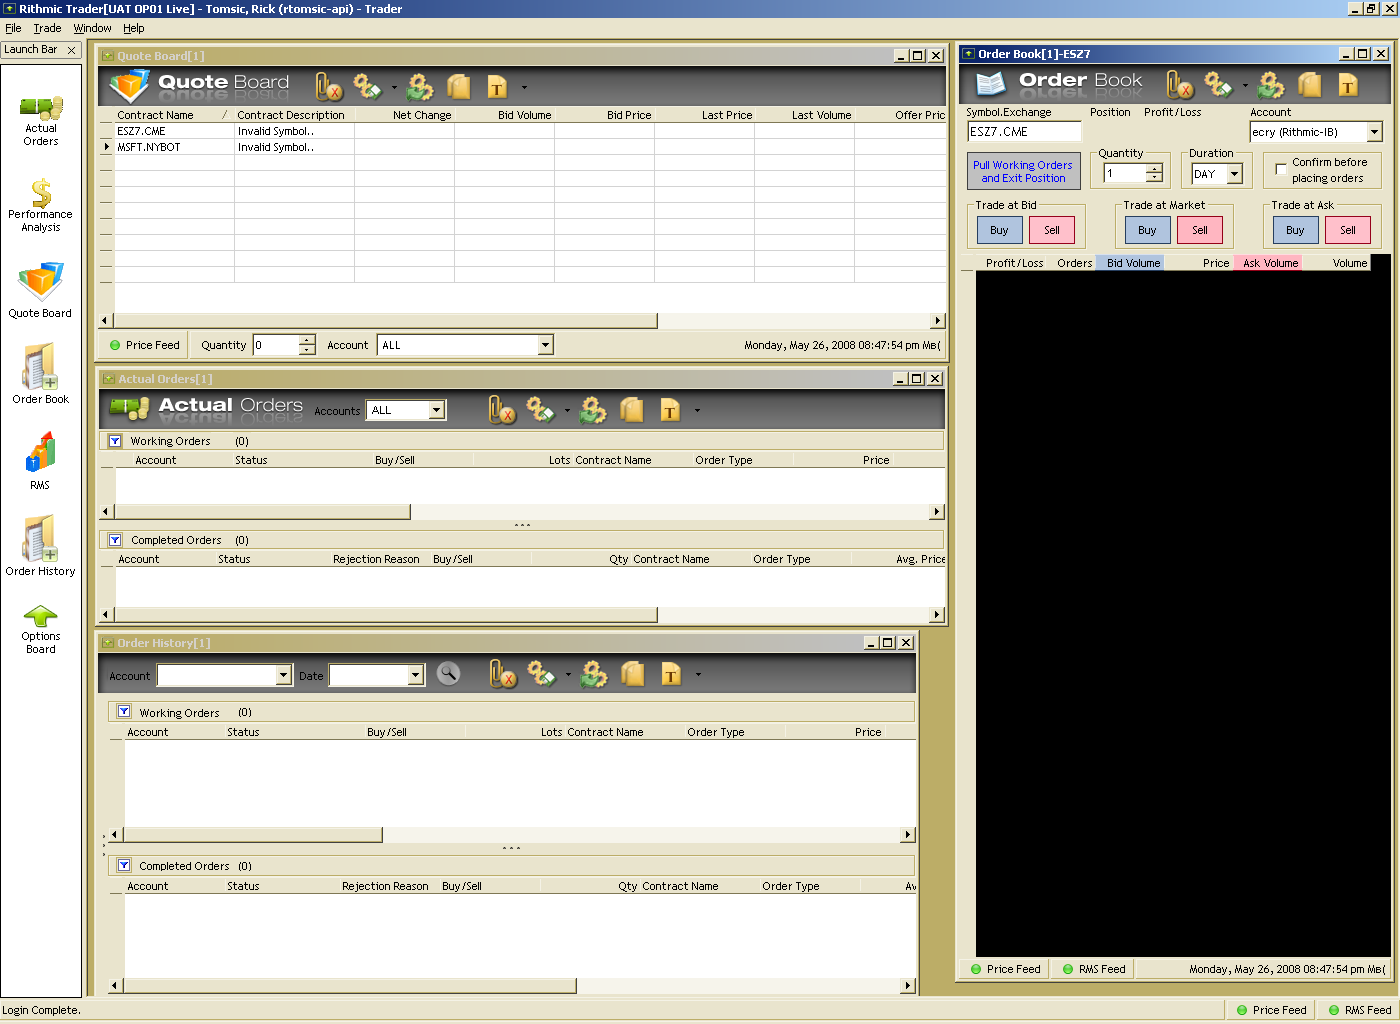Expand the toolbar options arrow in Quote Board
Screen dimensions: 1400x1024
(524, 87)
